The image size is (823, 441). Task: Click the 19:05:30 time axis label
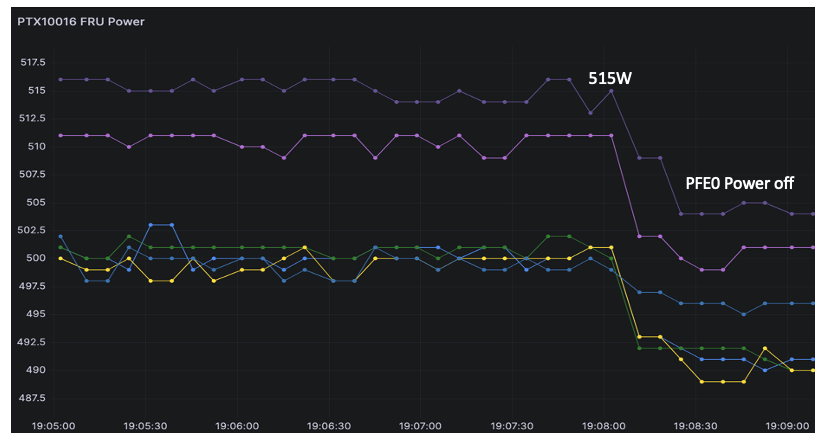145,426
